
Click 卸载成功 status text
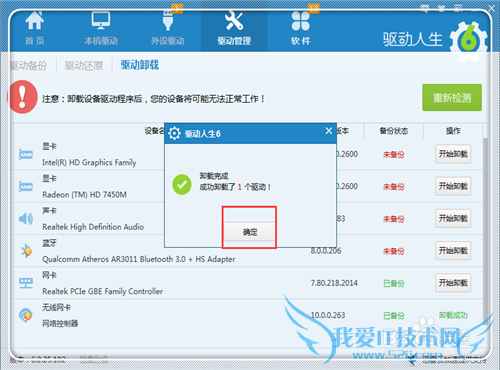[453, 315]
